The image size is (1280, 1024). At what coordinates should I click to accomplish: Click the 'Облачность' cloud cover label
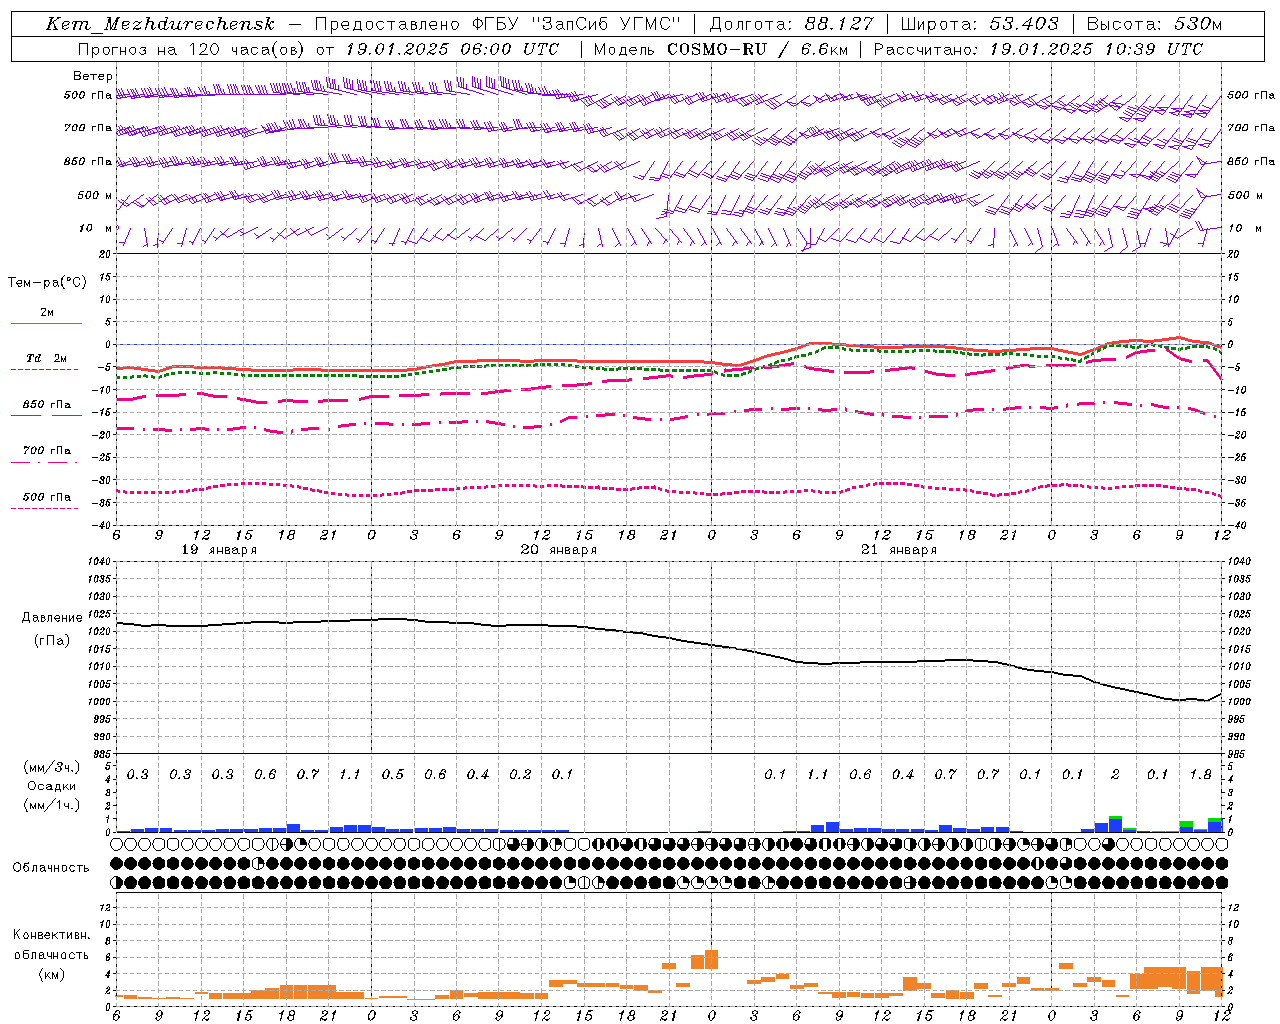coord(51,867)
